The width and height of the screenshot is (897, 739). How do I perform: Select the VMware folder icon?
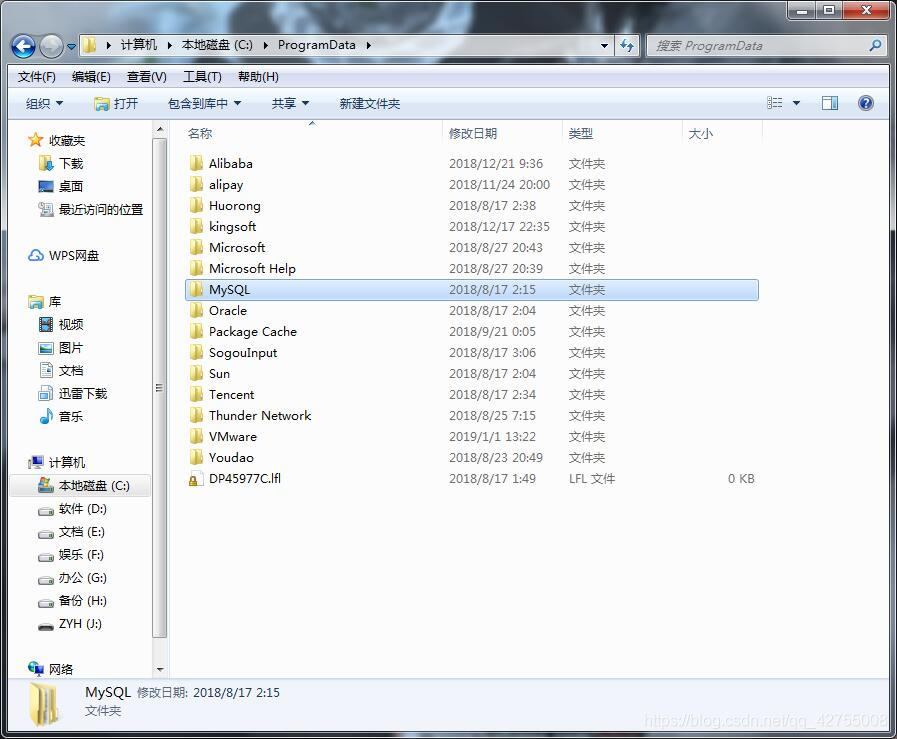[x=196, y=436]
